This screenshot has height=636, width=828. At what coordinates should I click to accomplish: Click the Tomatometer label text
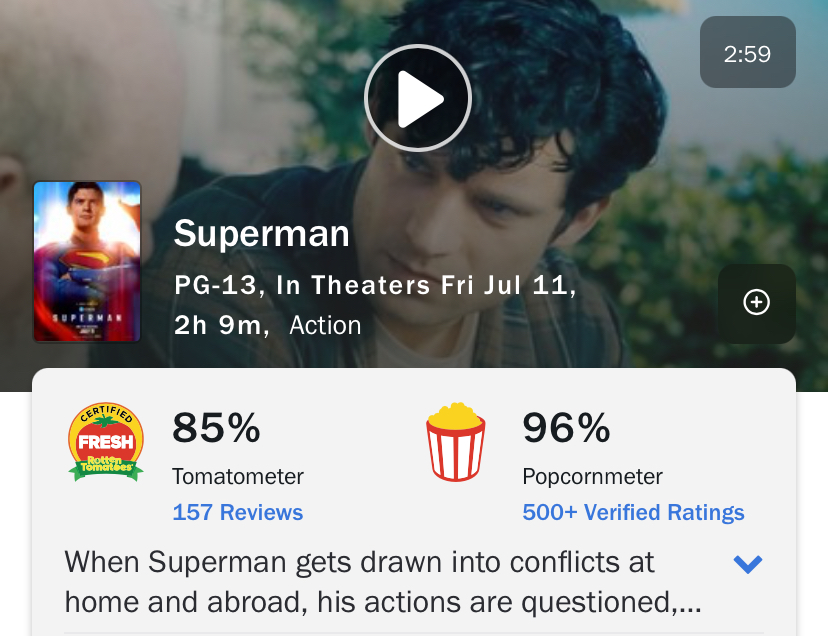click(x=238, y=476)
